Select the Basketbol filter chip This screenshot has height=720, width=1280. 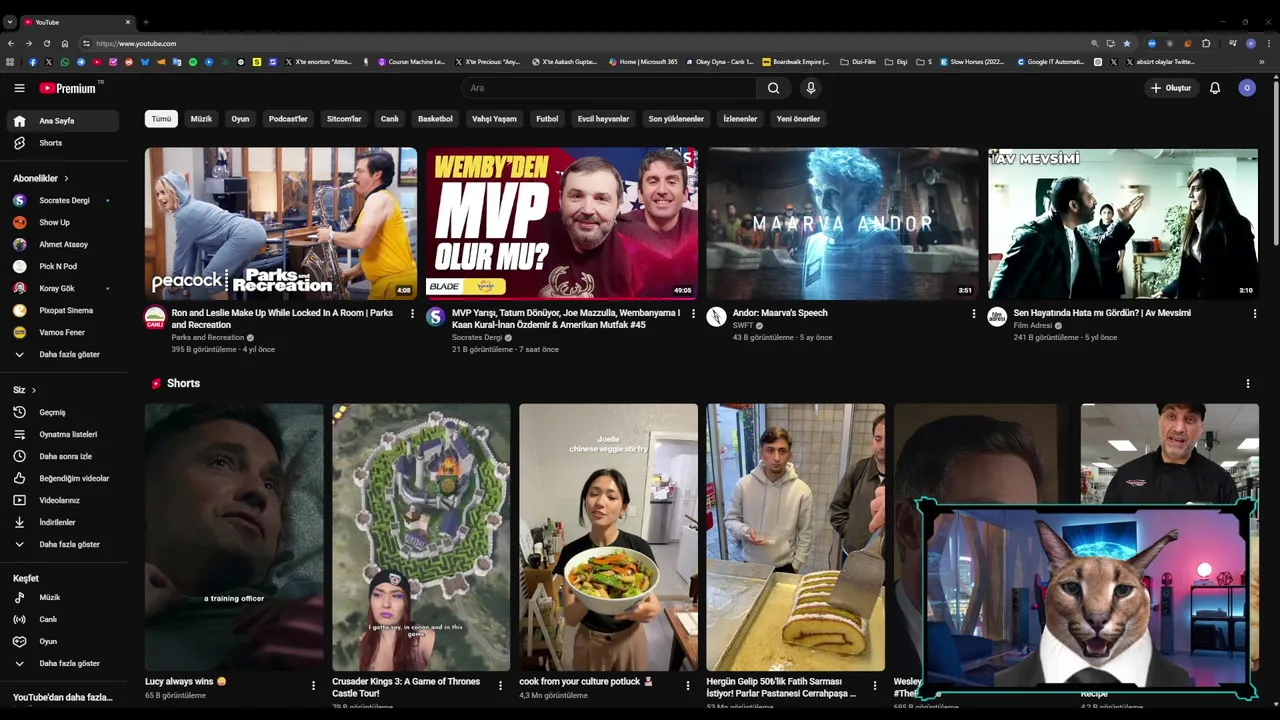pyautogui.click(x=435, y=119)
